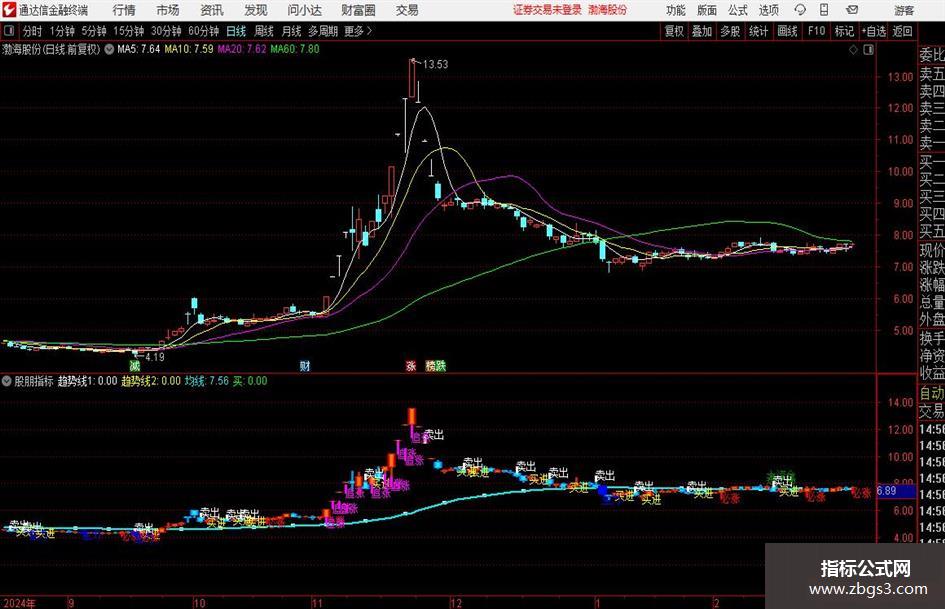Click the 多股 multi-stock button
This screenshot has width=945, height=609.
point(730,31)
